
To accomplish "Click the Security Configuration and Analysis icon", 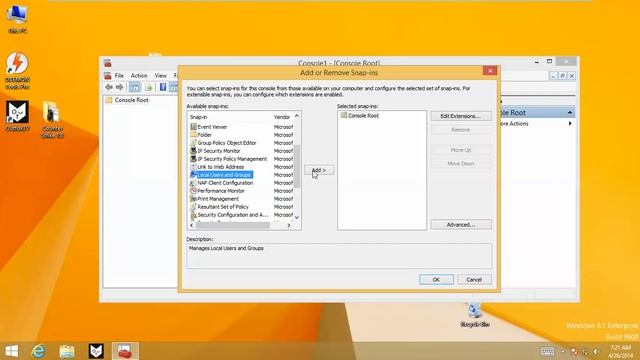I will 193,215.
